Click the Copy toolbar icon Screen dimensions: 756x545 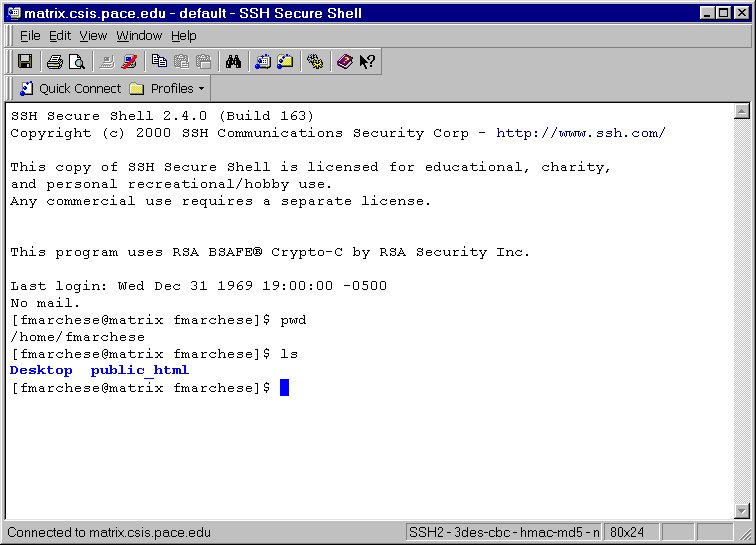point(159,62)
